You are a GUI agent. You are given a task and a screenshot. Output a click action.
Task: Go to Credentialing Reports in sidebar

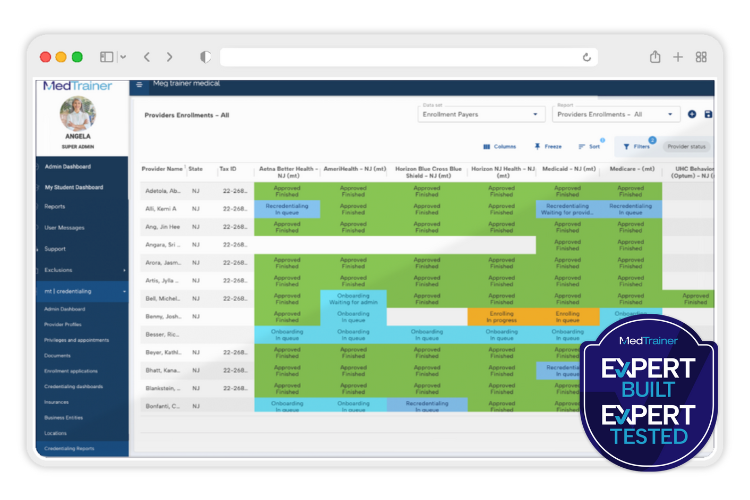click(x=69, y=448)
